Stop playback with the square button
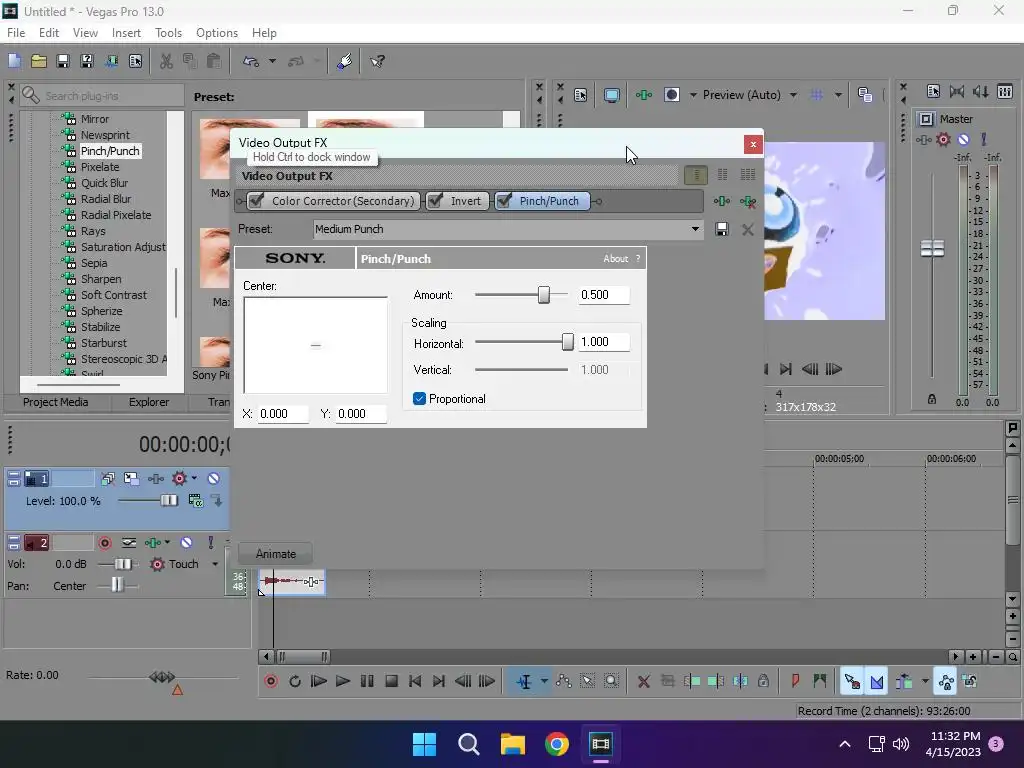The height and width of the screenshot is (768, 1024). [391, 682]
